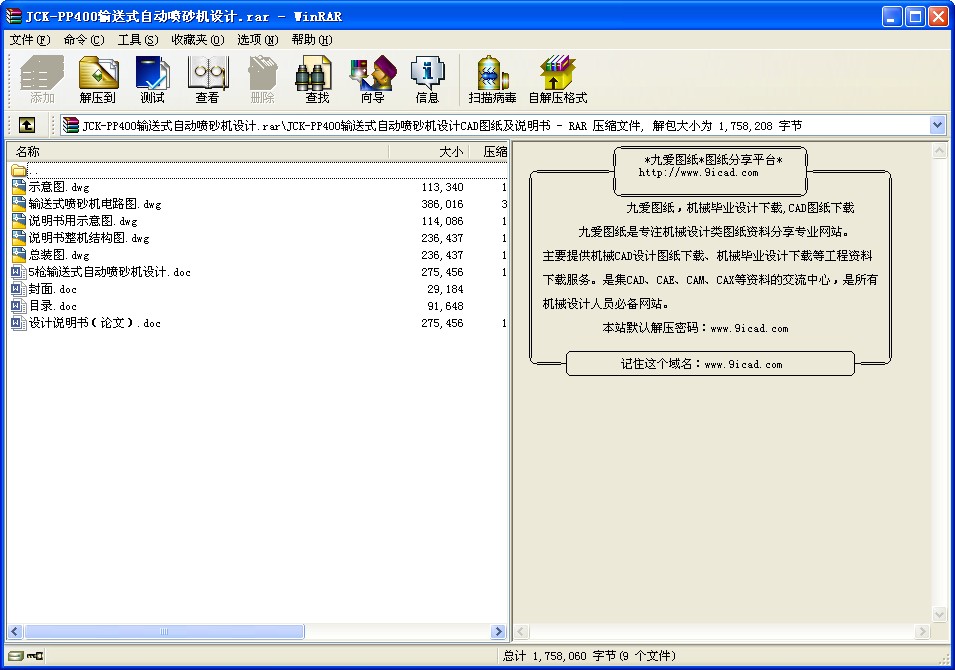Go up one folder level button
The image size is (955, 670).
coord(26,125)
